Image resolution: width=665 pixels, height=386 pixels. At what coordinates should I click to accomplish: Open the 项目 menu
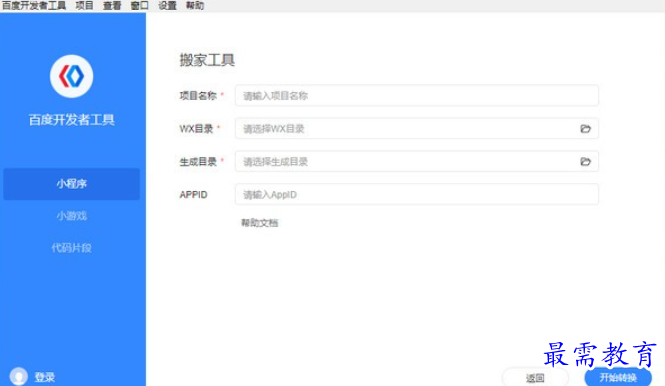[x=84, y=6]
